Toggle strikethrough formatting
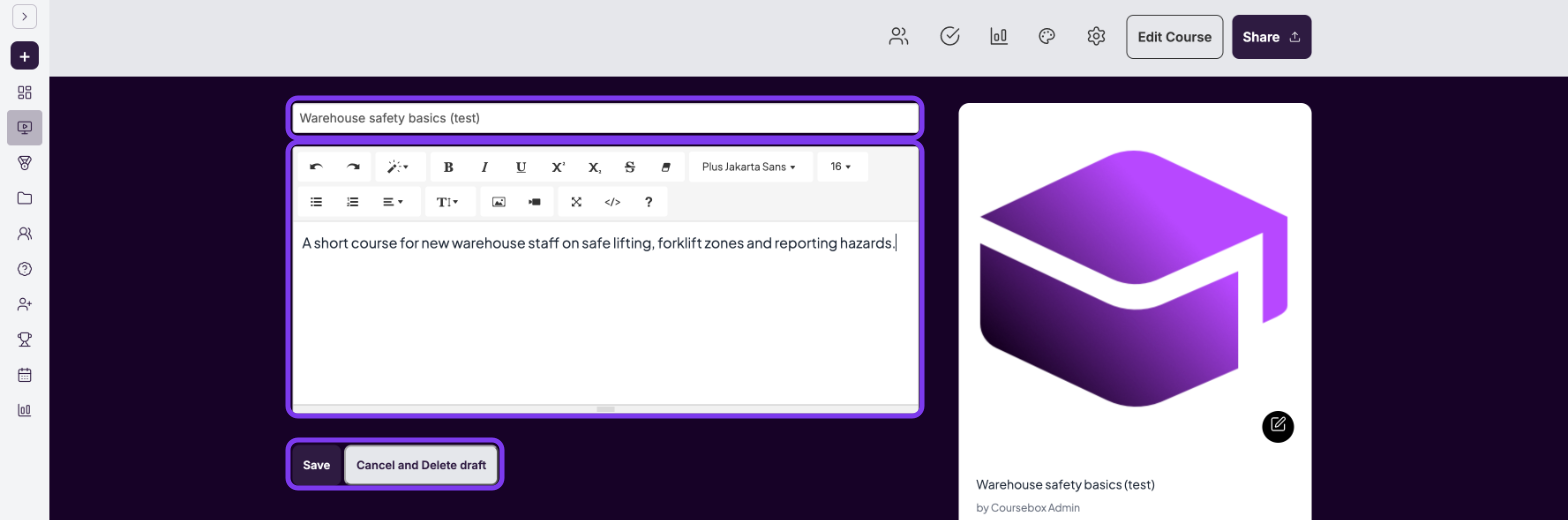The image size is (1568, 520). point(630,167)
